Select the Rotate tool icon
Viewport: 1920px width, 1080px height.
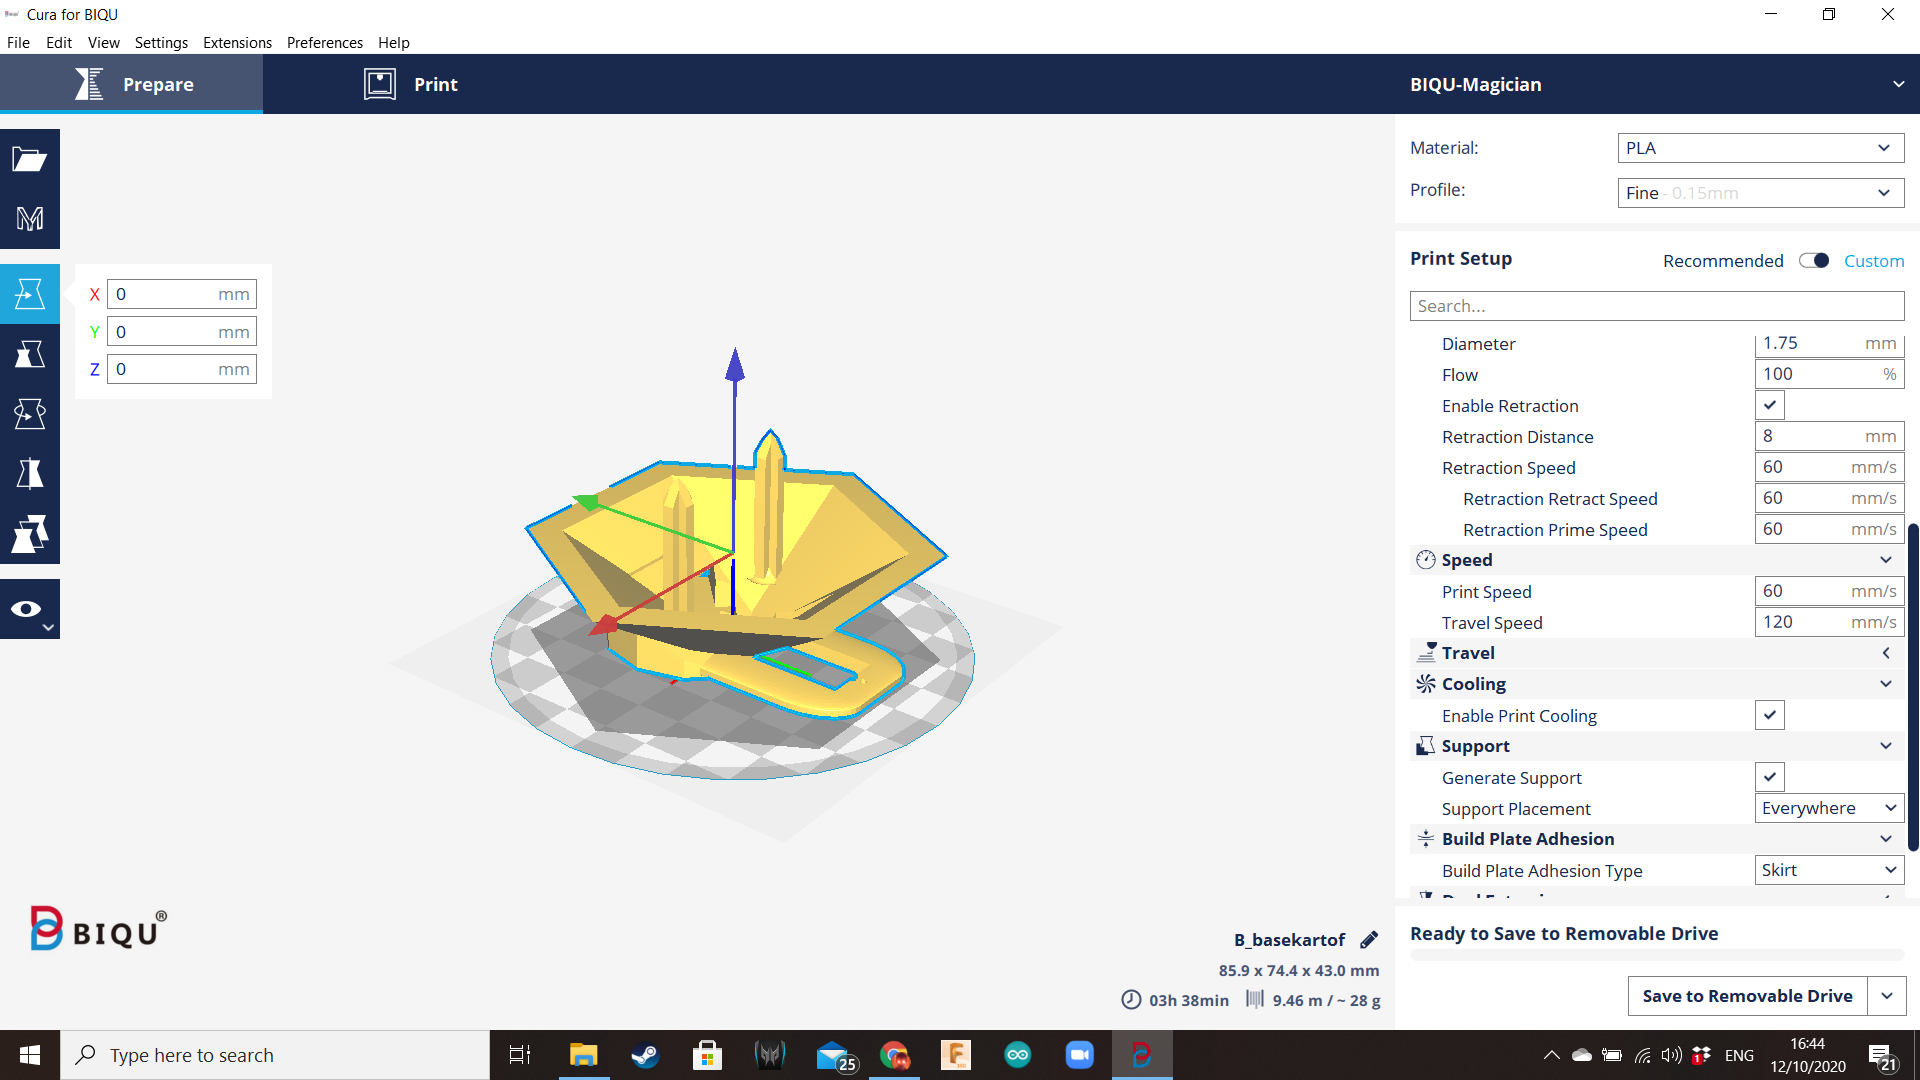pyautogui.click(x=29, y=413)
